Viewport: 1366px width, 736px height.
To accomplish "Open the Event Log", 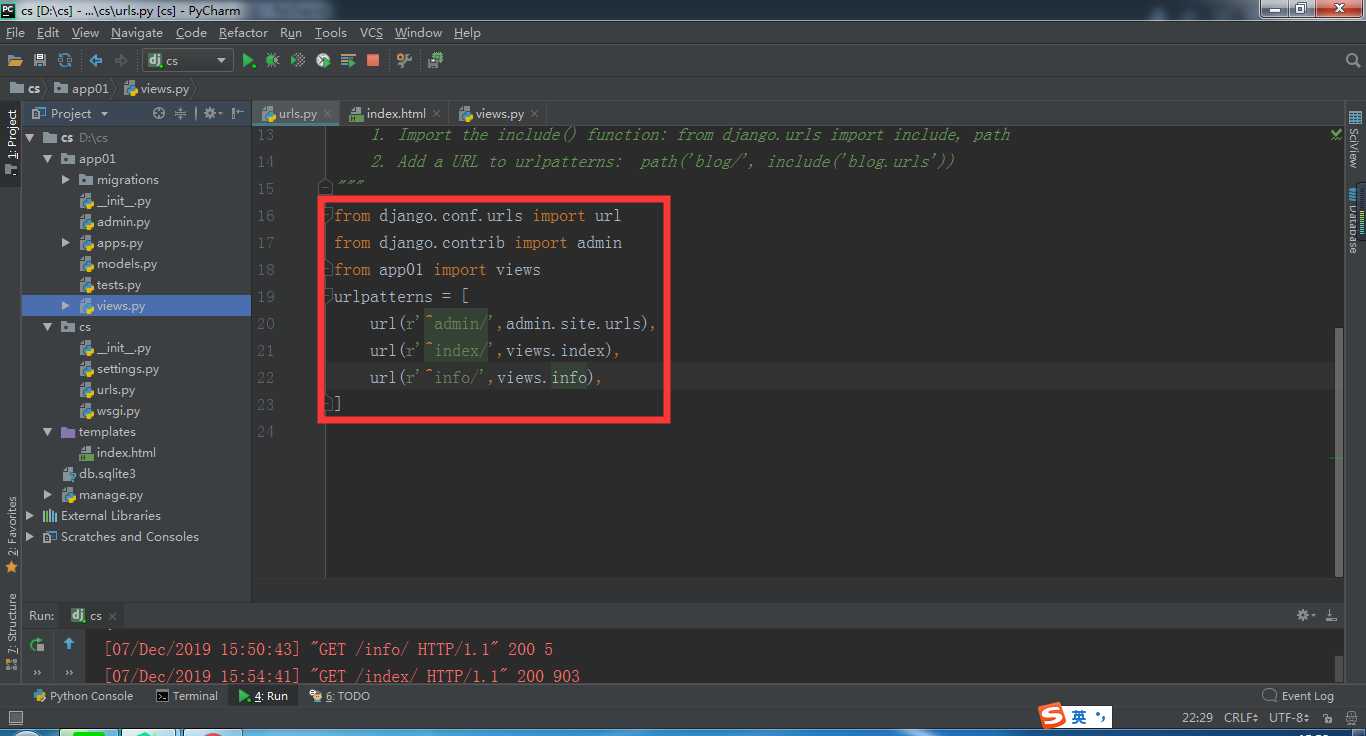I will click(1298, 696).
